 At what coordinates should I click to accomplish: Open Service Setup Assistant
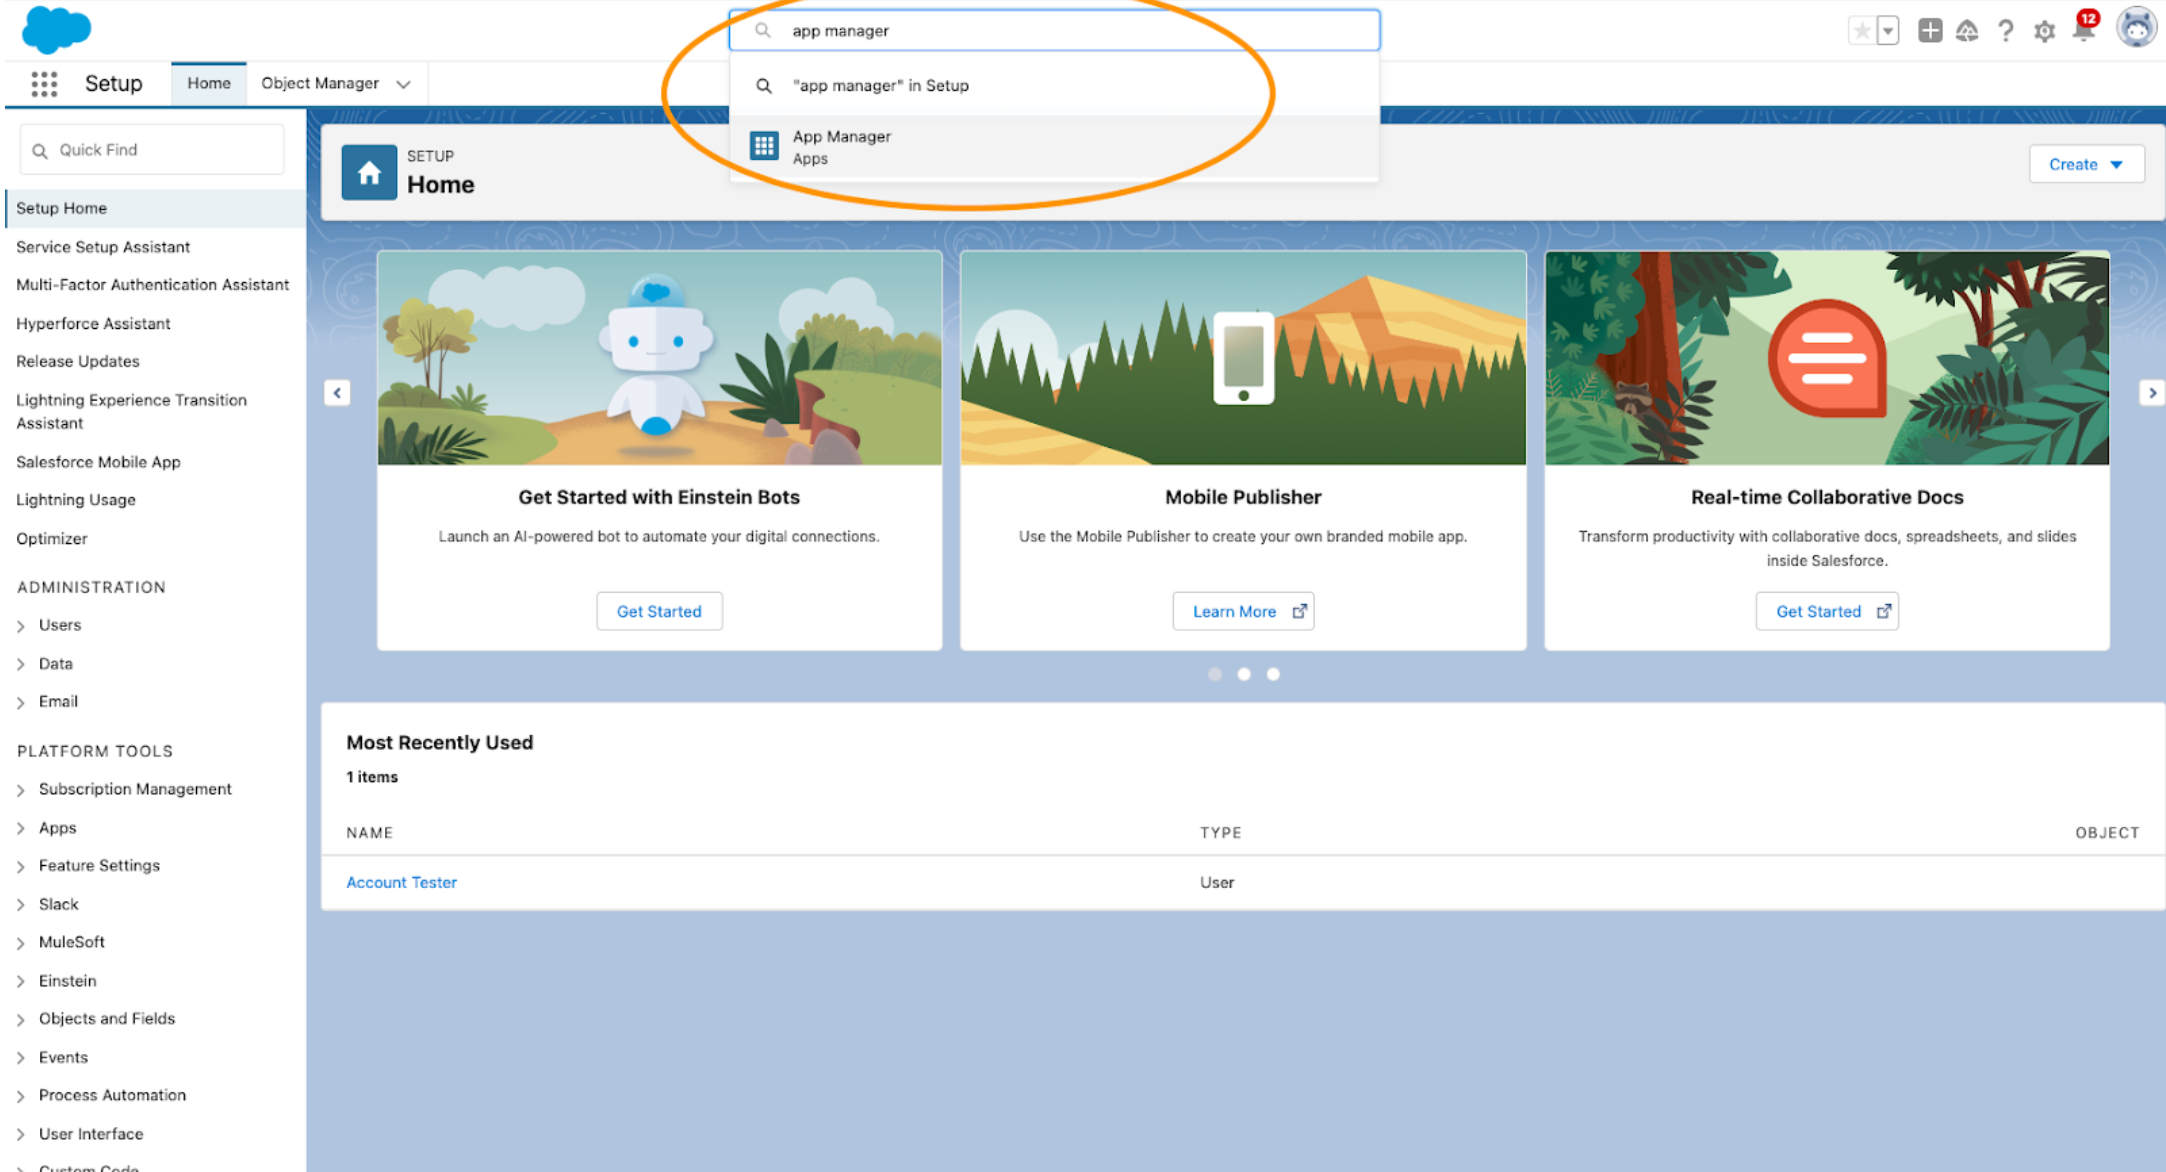(103, 247)
